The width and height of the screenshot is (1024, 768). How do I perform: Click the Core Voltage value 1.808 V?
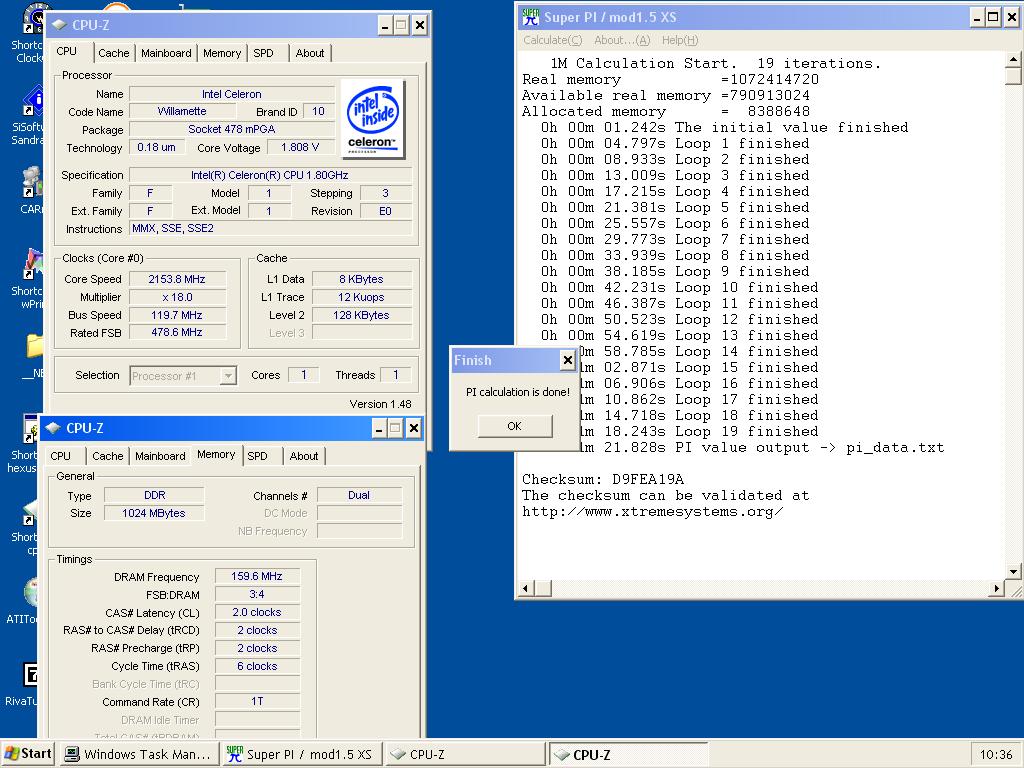[x=300, y=148]
